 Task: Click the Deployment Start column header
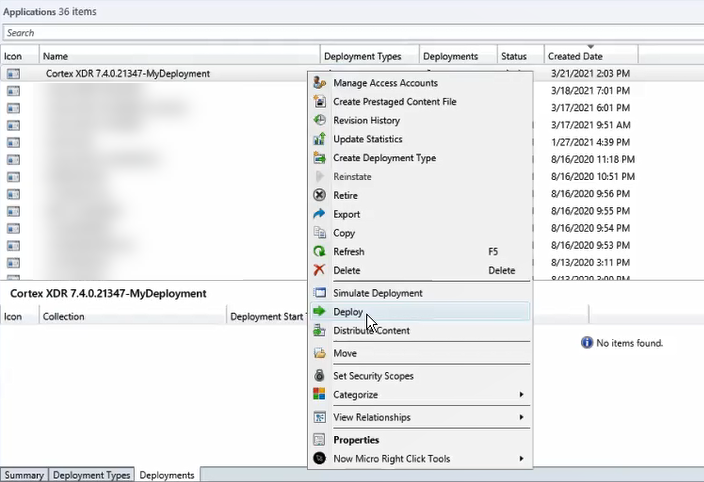click(x=267, y=316)
